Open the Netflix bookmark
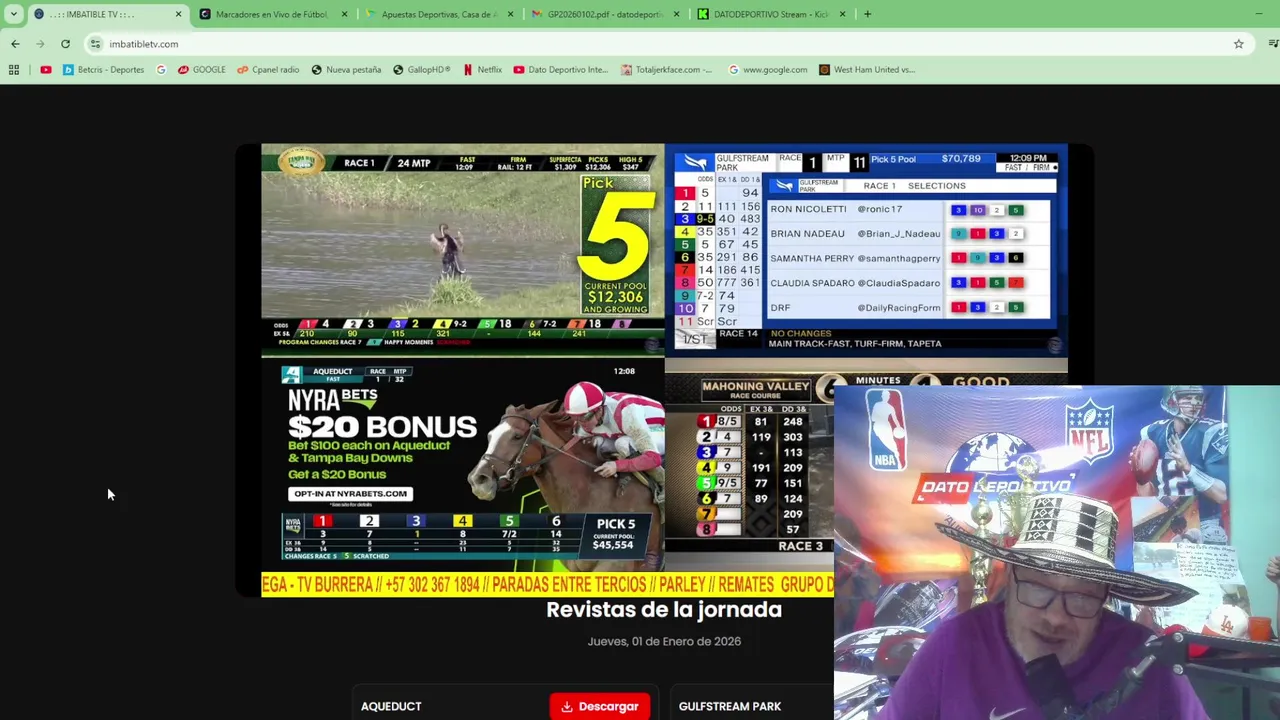The height and width of the screenshot is (720, 1280). tap(482, 70)
